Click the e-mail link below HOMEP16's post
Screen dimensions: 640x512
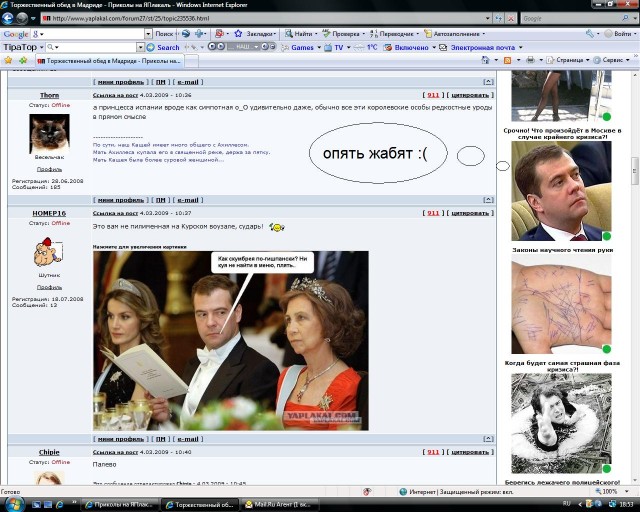tap(188, 439)
